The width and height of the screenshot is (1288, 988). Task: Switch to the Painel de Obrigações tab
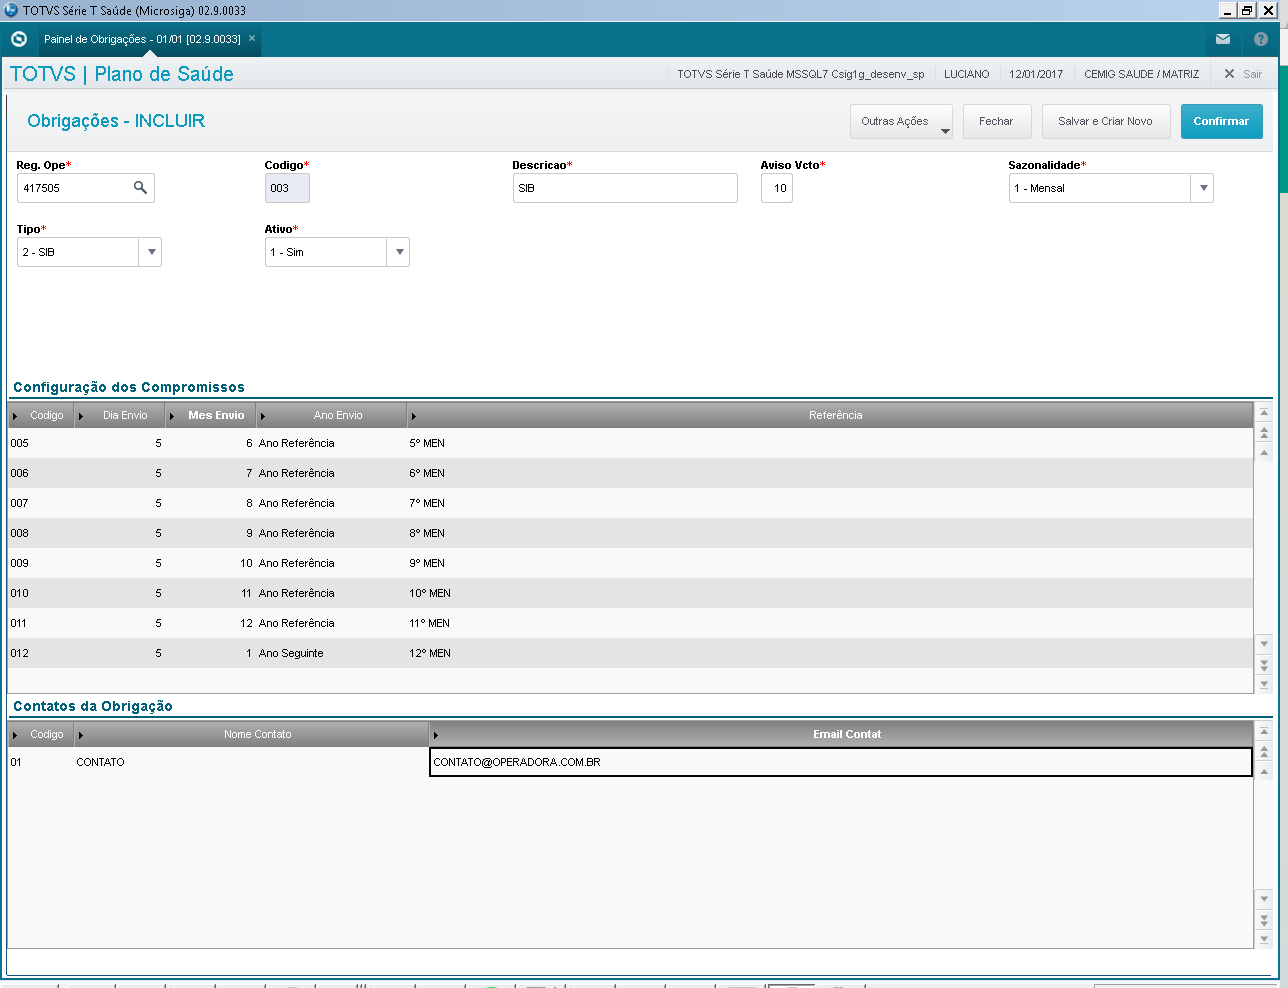click(142, 39)
